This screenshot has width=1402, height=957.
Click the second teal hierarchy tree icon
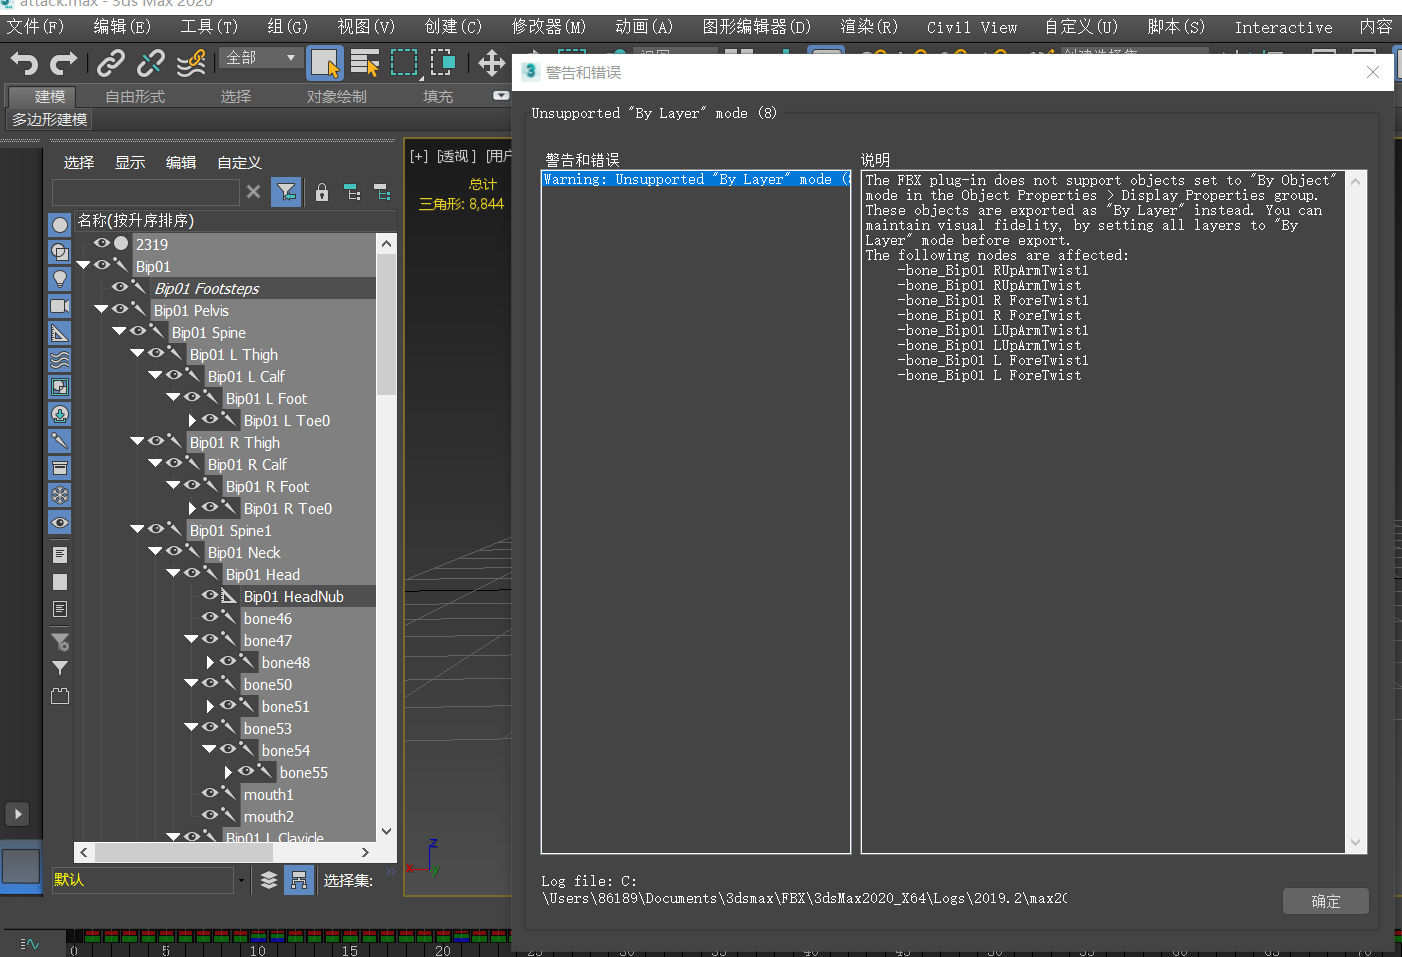point(381,192)
